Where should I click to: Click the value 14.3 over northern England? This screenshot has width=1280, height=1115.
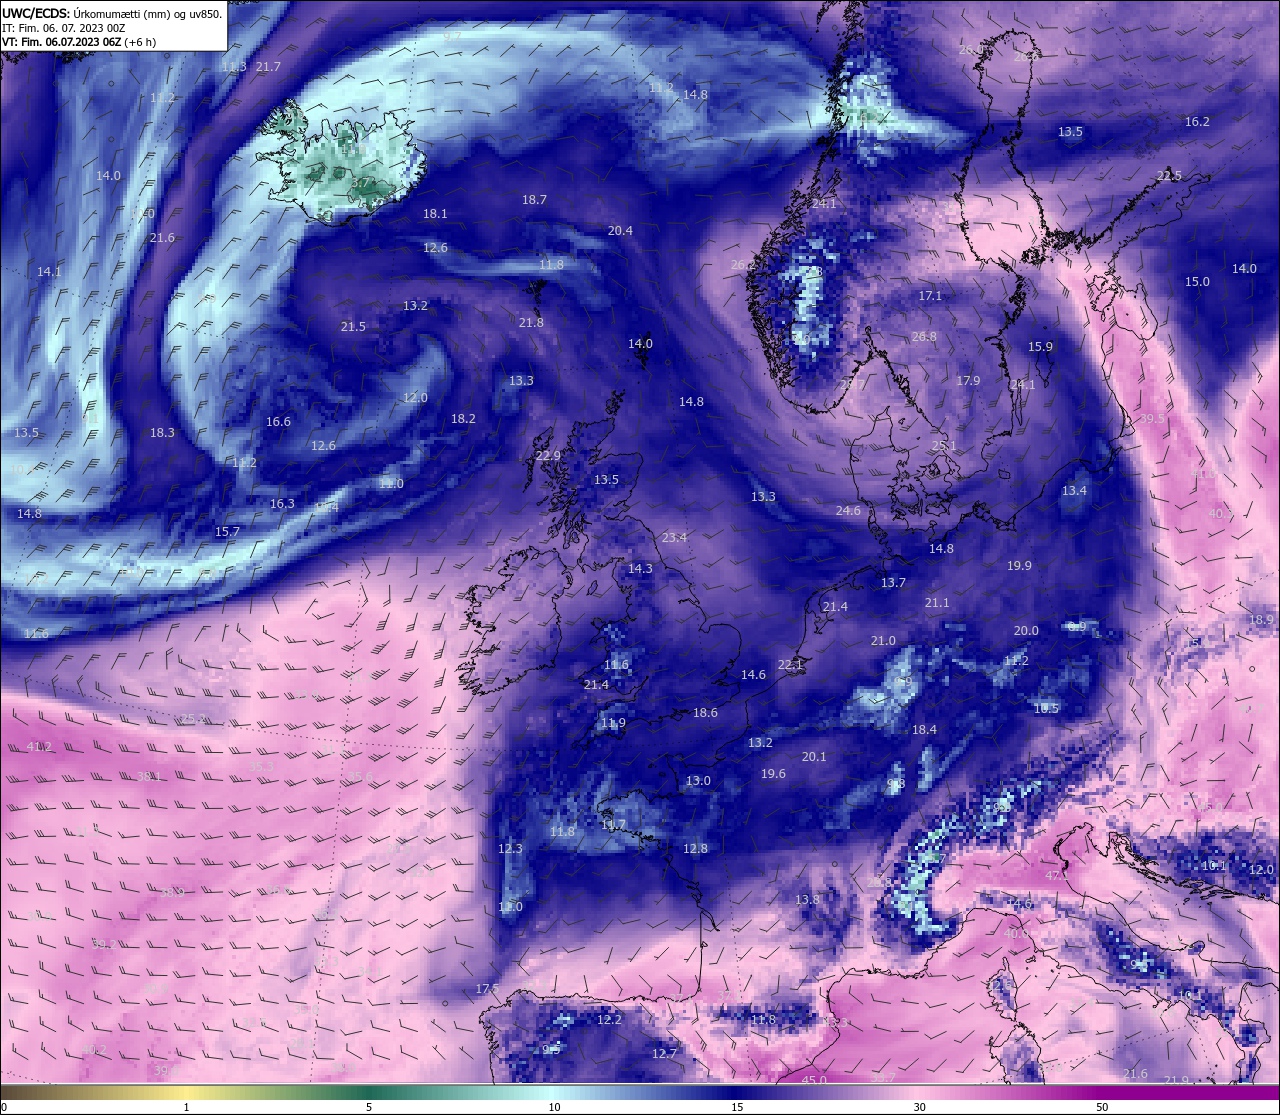[640, 569]
